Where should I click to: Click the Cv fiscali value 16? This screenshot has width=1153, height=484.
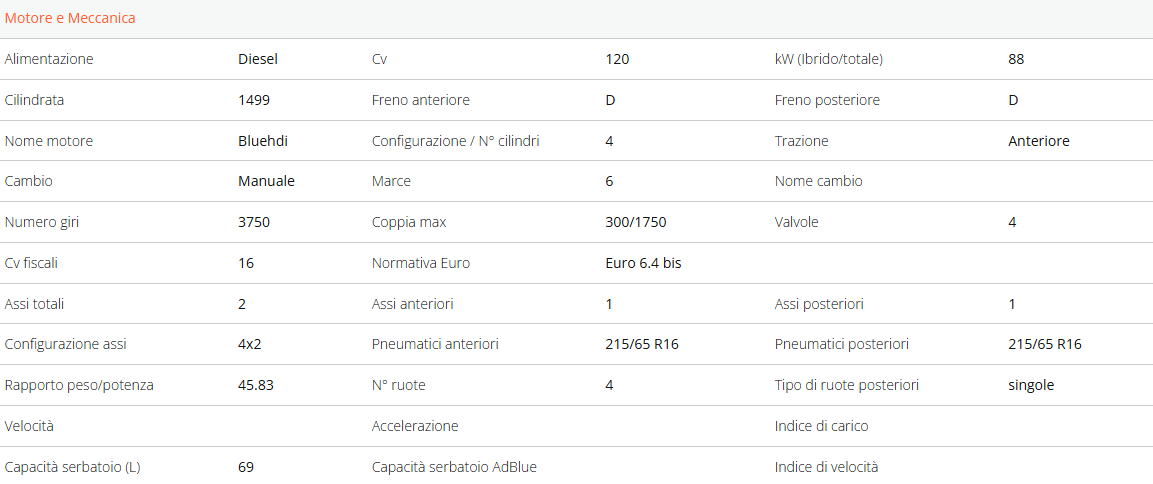(x=246, y=263)
